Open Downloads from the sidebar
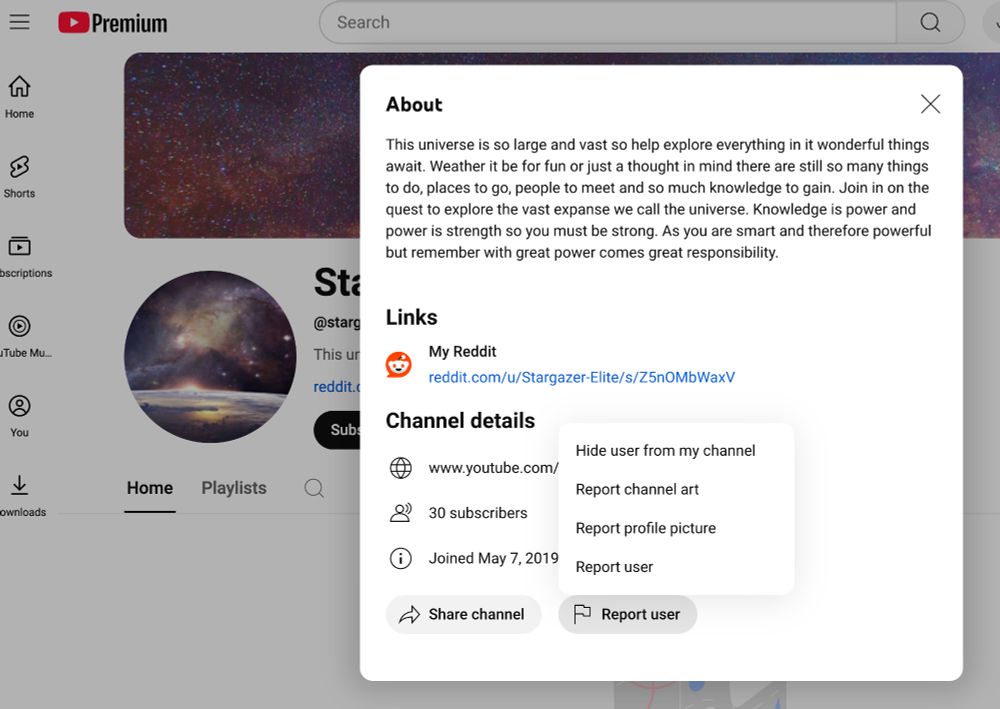This screenshot has height=709, width=1000. [x=23, y=495]
